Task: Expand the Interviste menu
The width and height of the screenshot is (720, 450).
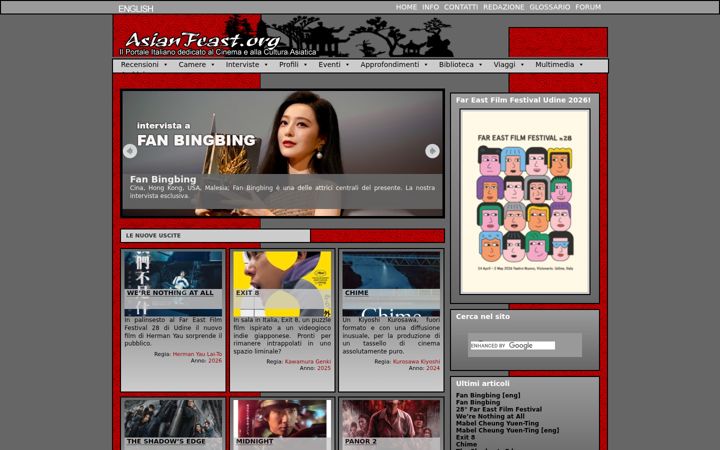Action: [246, 65]
